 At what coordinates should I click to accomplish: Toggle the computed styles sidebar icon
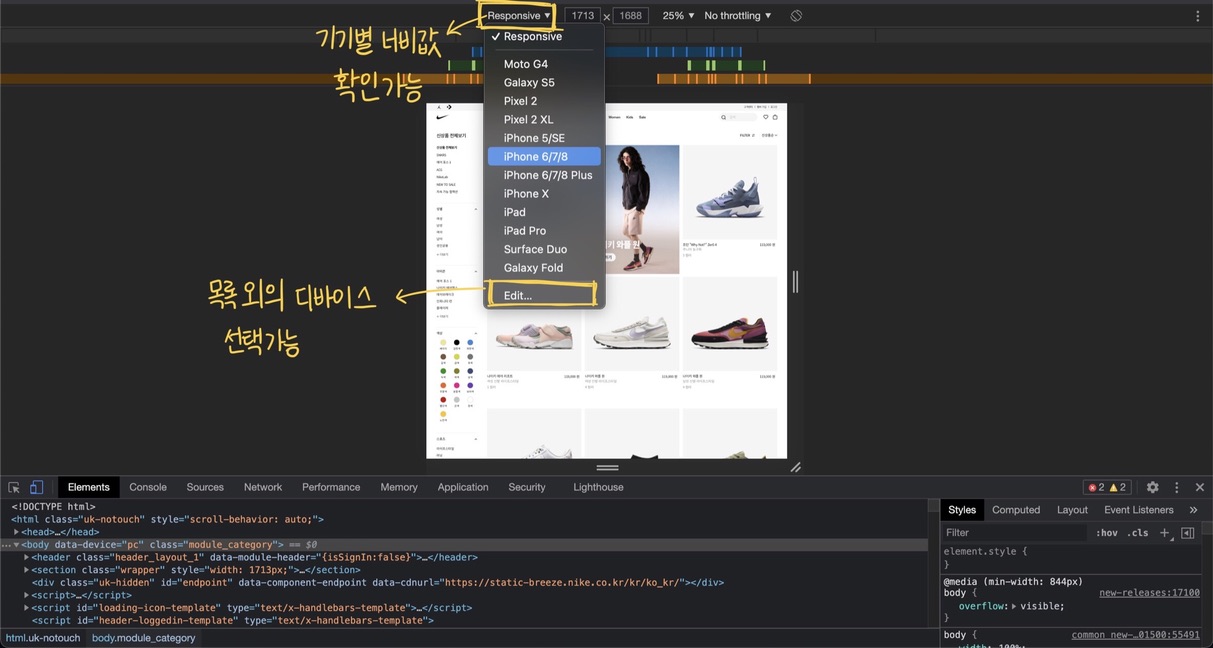coord(1188,533)
